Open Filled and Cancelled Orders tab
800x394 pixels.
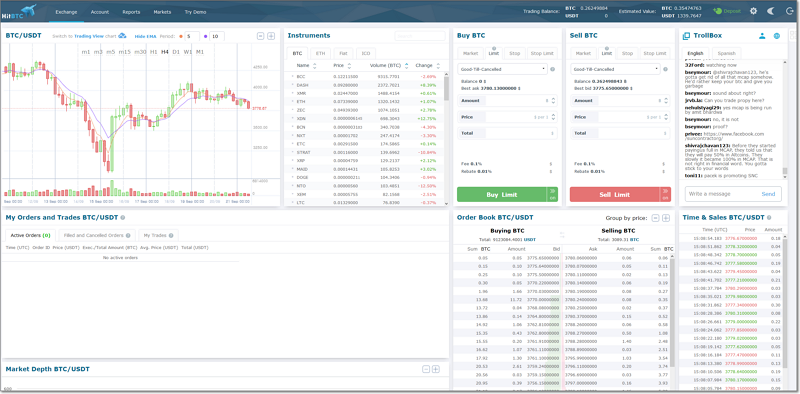[x=97, y=235]
